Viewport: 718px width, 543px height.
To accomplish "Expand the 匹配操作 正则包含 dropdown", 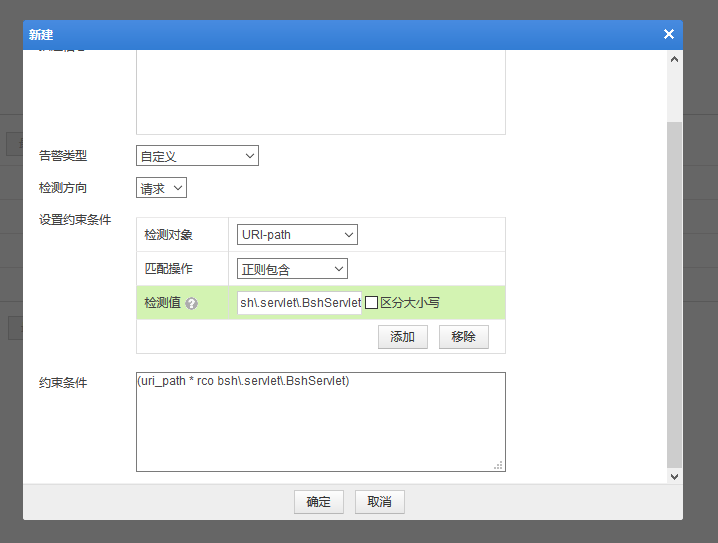I will point(292,269).
